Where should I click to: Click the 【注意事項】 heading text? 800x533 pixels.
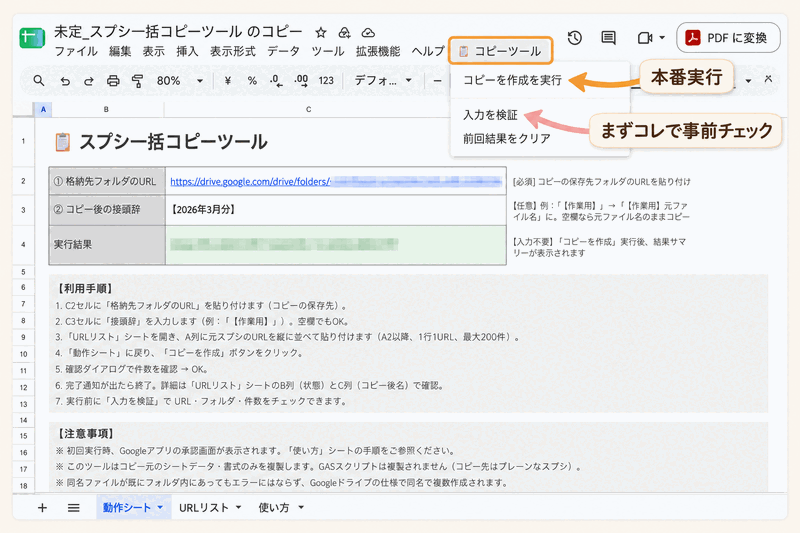click(x=85, y=434)
